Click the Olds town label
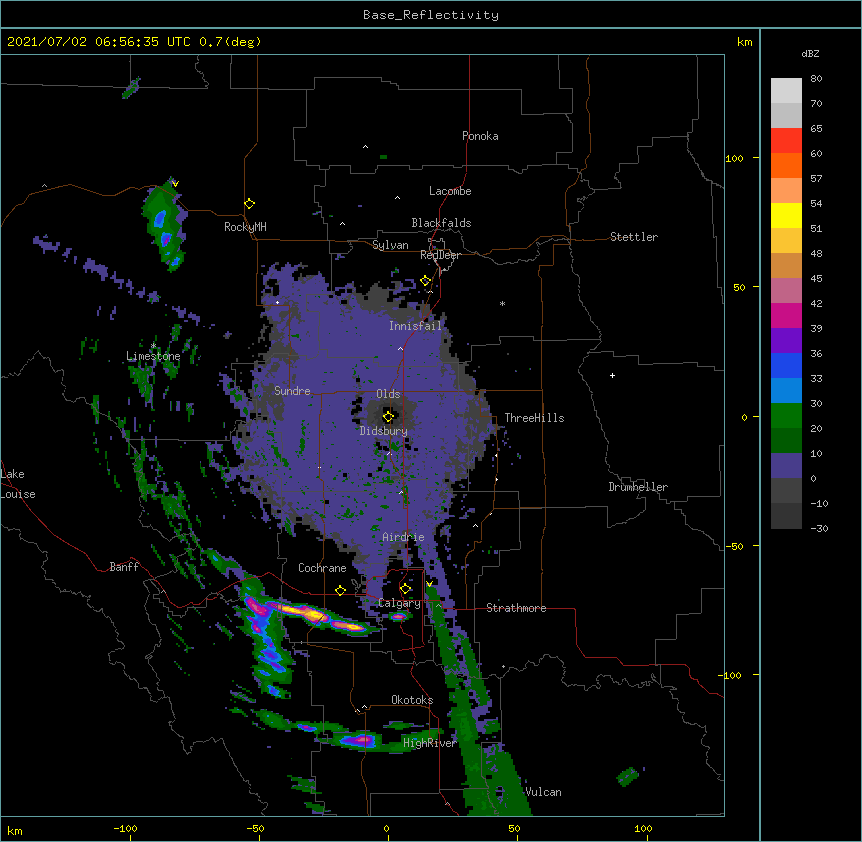Image resolution: width=862 pixels, height=842 pixels. pos(388,394)
